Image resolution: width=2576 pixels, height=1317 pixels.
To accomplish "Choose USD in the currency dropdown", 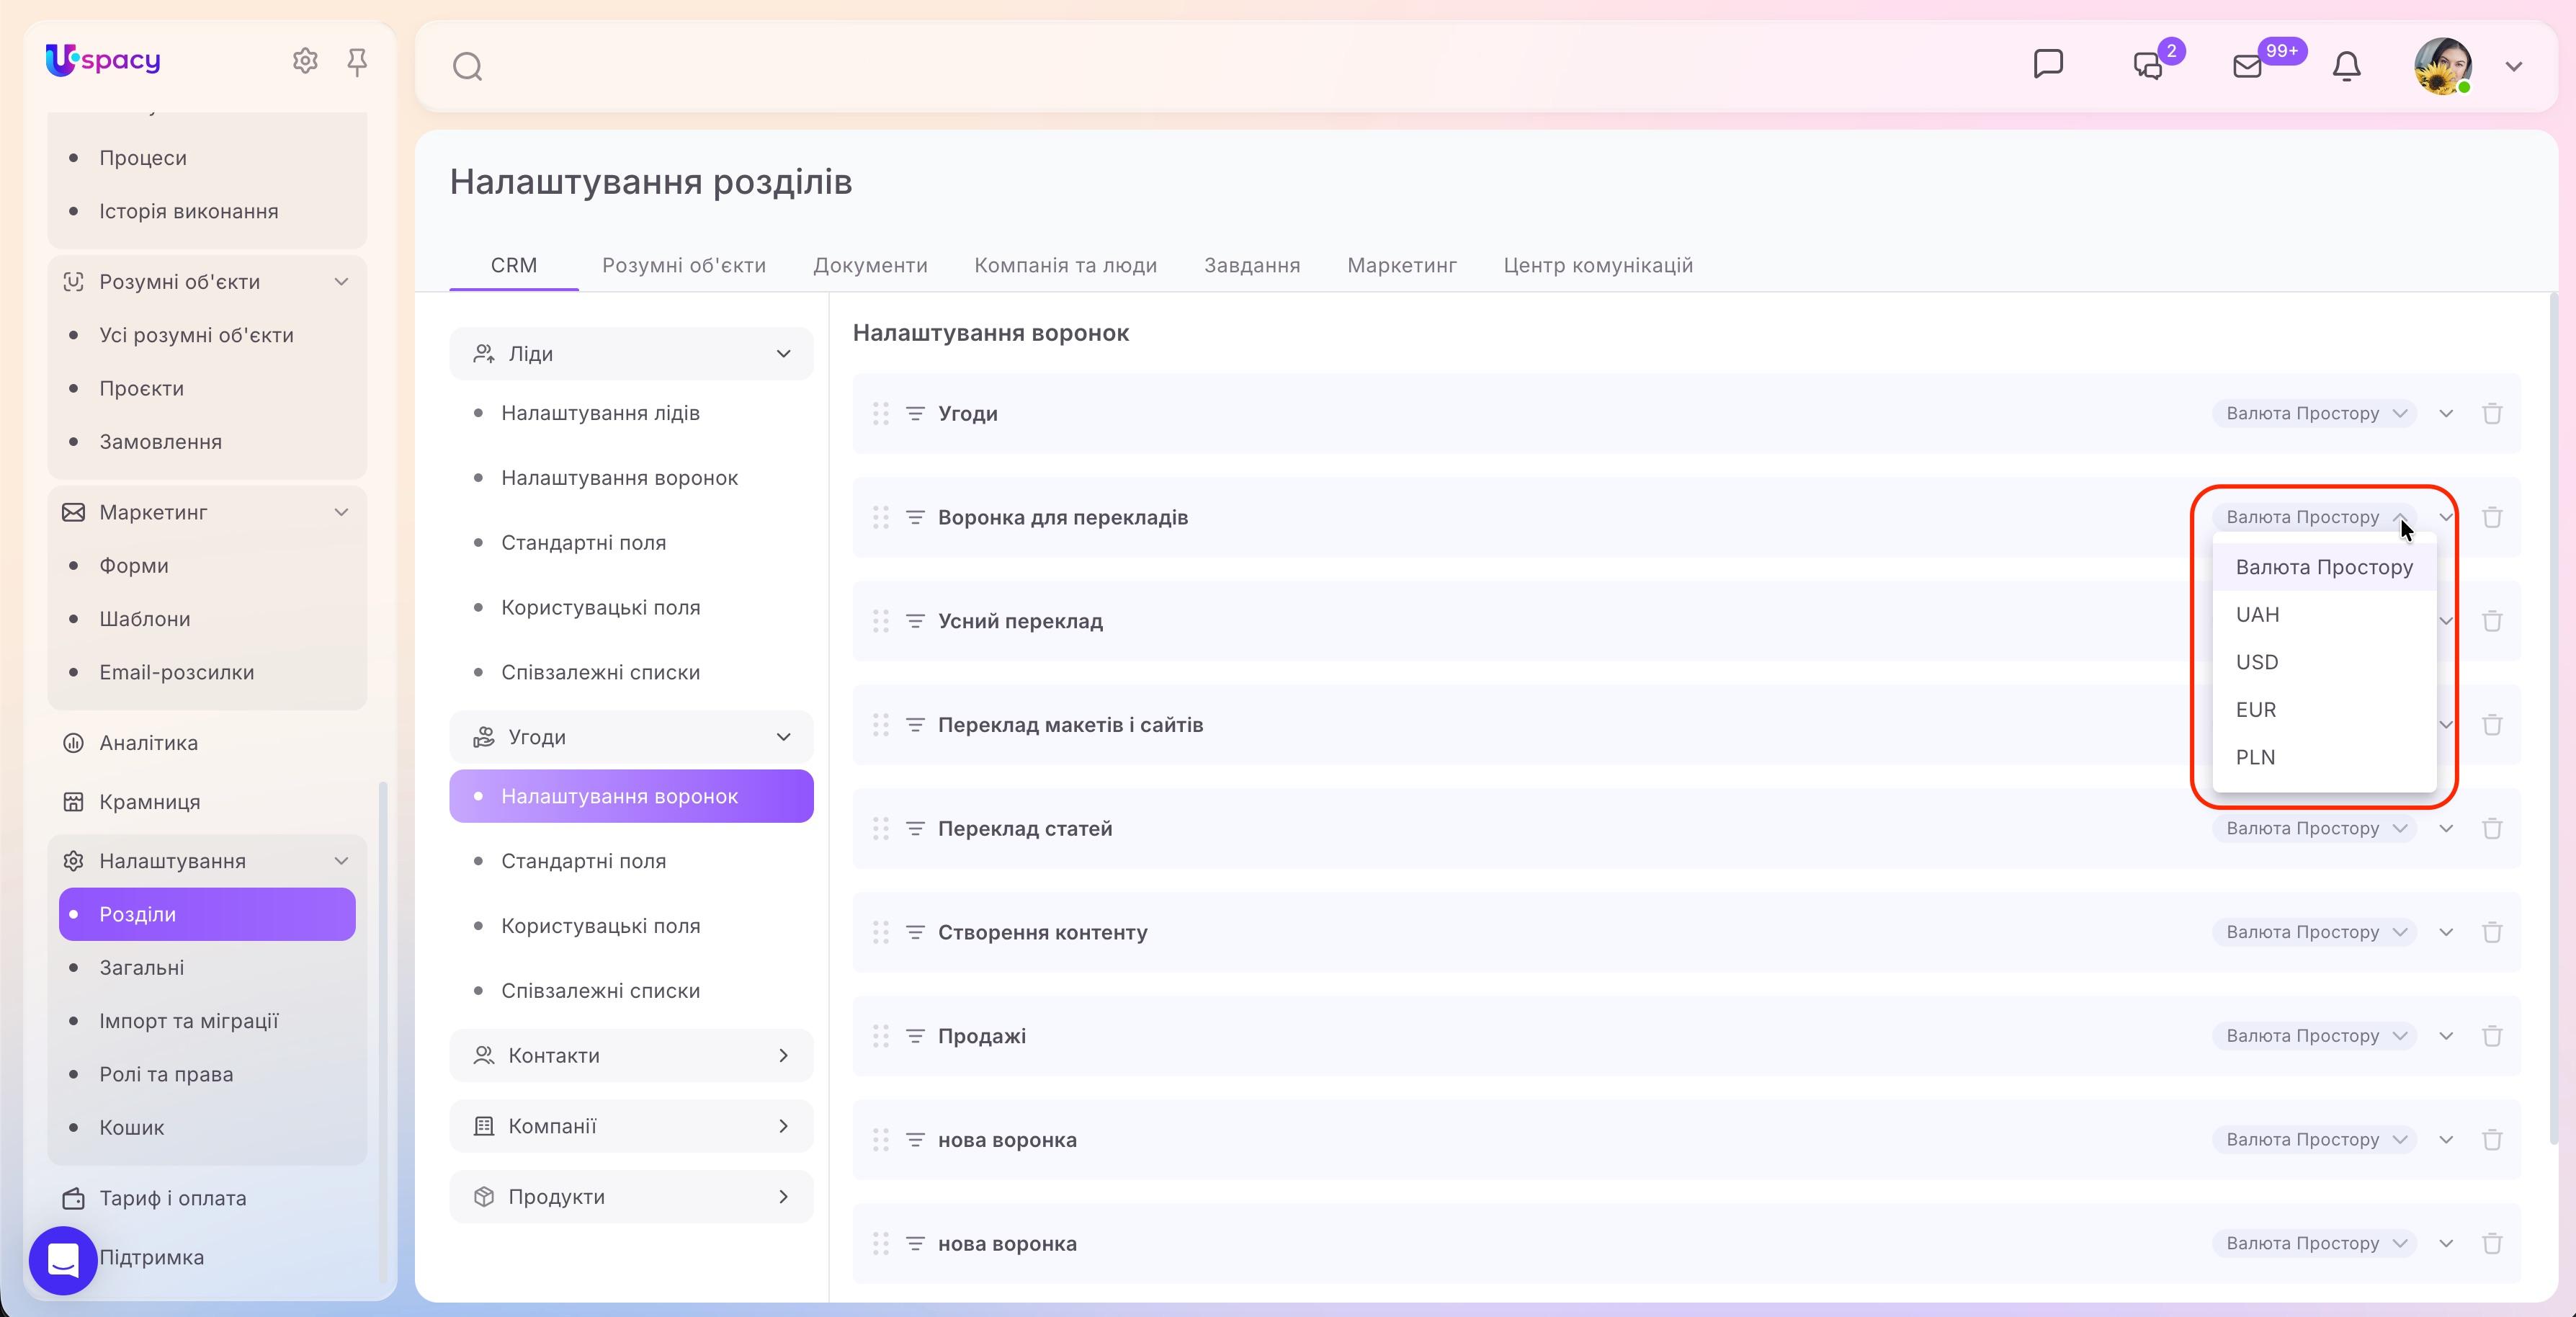I will pos(2324,662).
